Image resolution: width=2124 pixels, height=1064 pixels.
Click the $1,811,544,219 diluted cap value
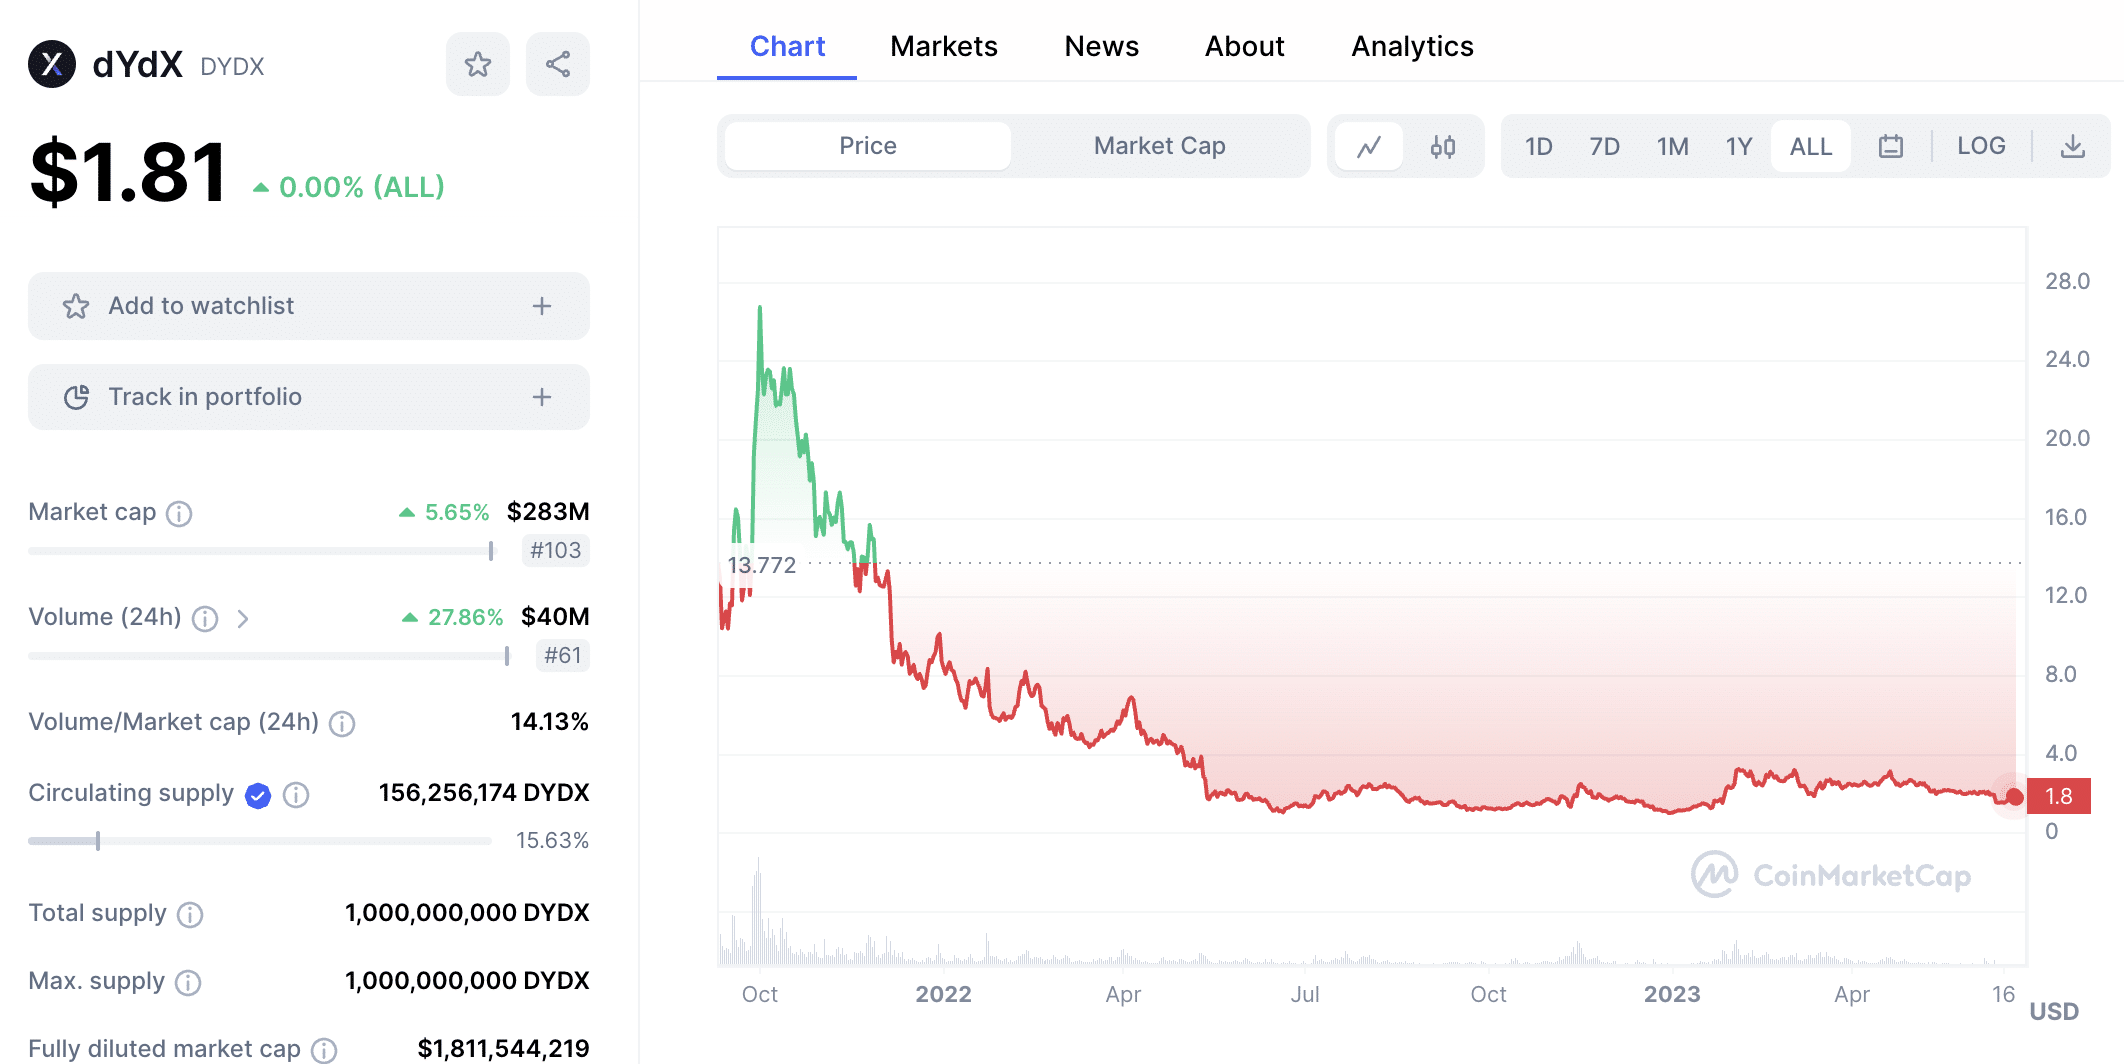[x=503, y=1048]
